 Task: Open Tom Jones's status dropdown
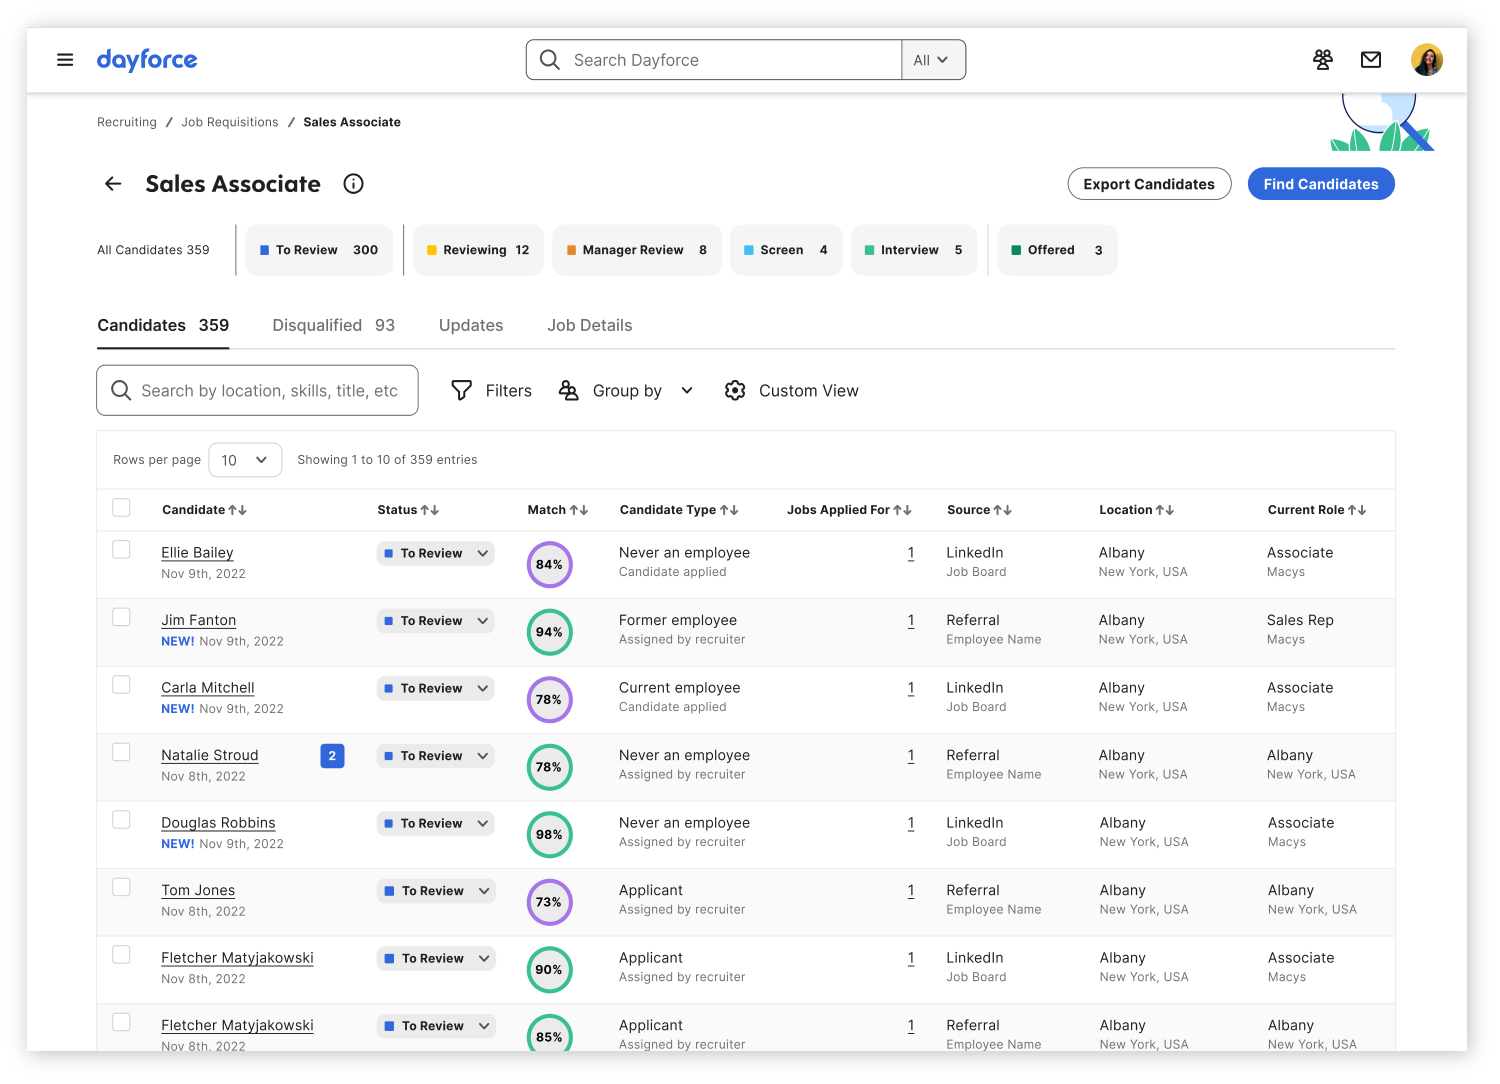coord(435,891)
